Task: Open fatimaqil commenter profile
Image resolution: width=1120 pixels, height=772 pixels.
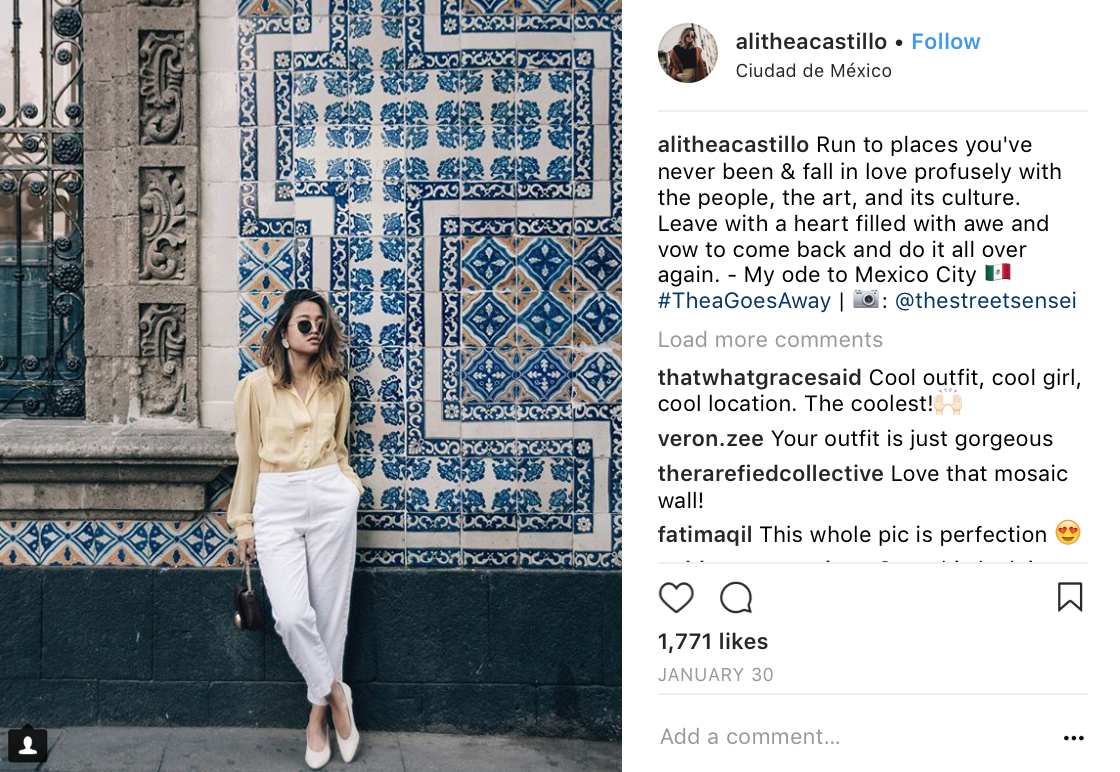Action: [704, 534]
